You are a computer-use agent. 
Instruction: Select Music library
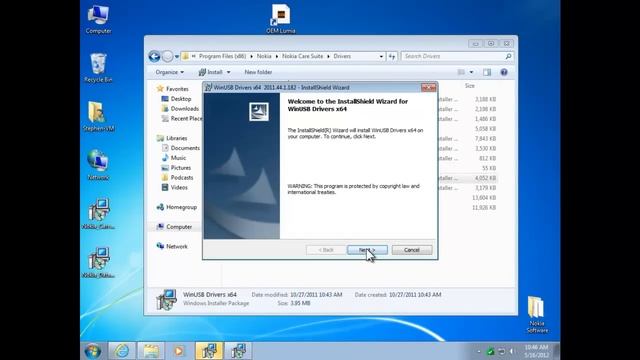coord(174,158)
